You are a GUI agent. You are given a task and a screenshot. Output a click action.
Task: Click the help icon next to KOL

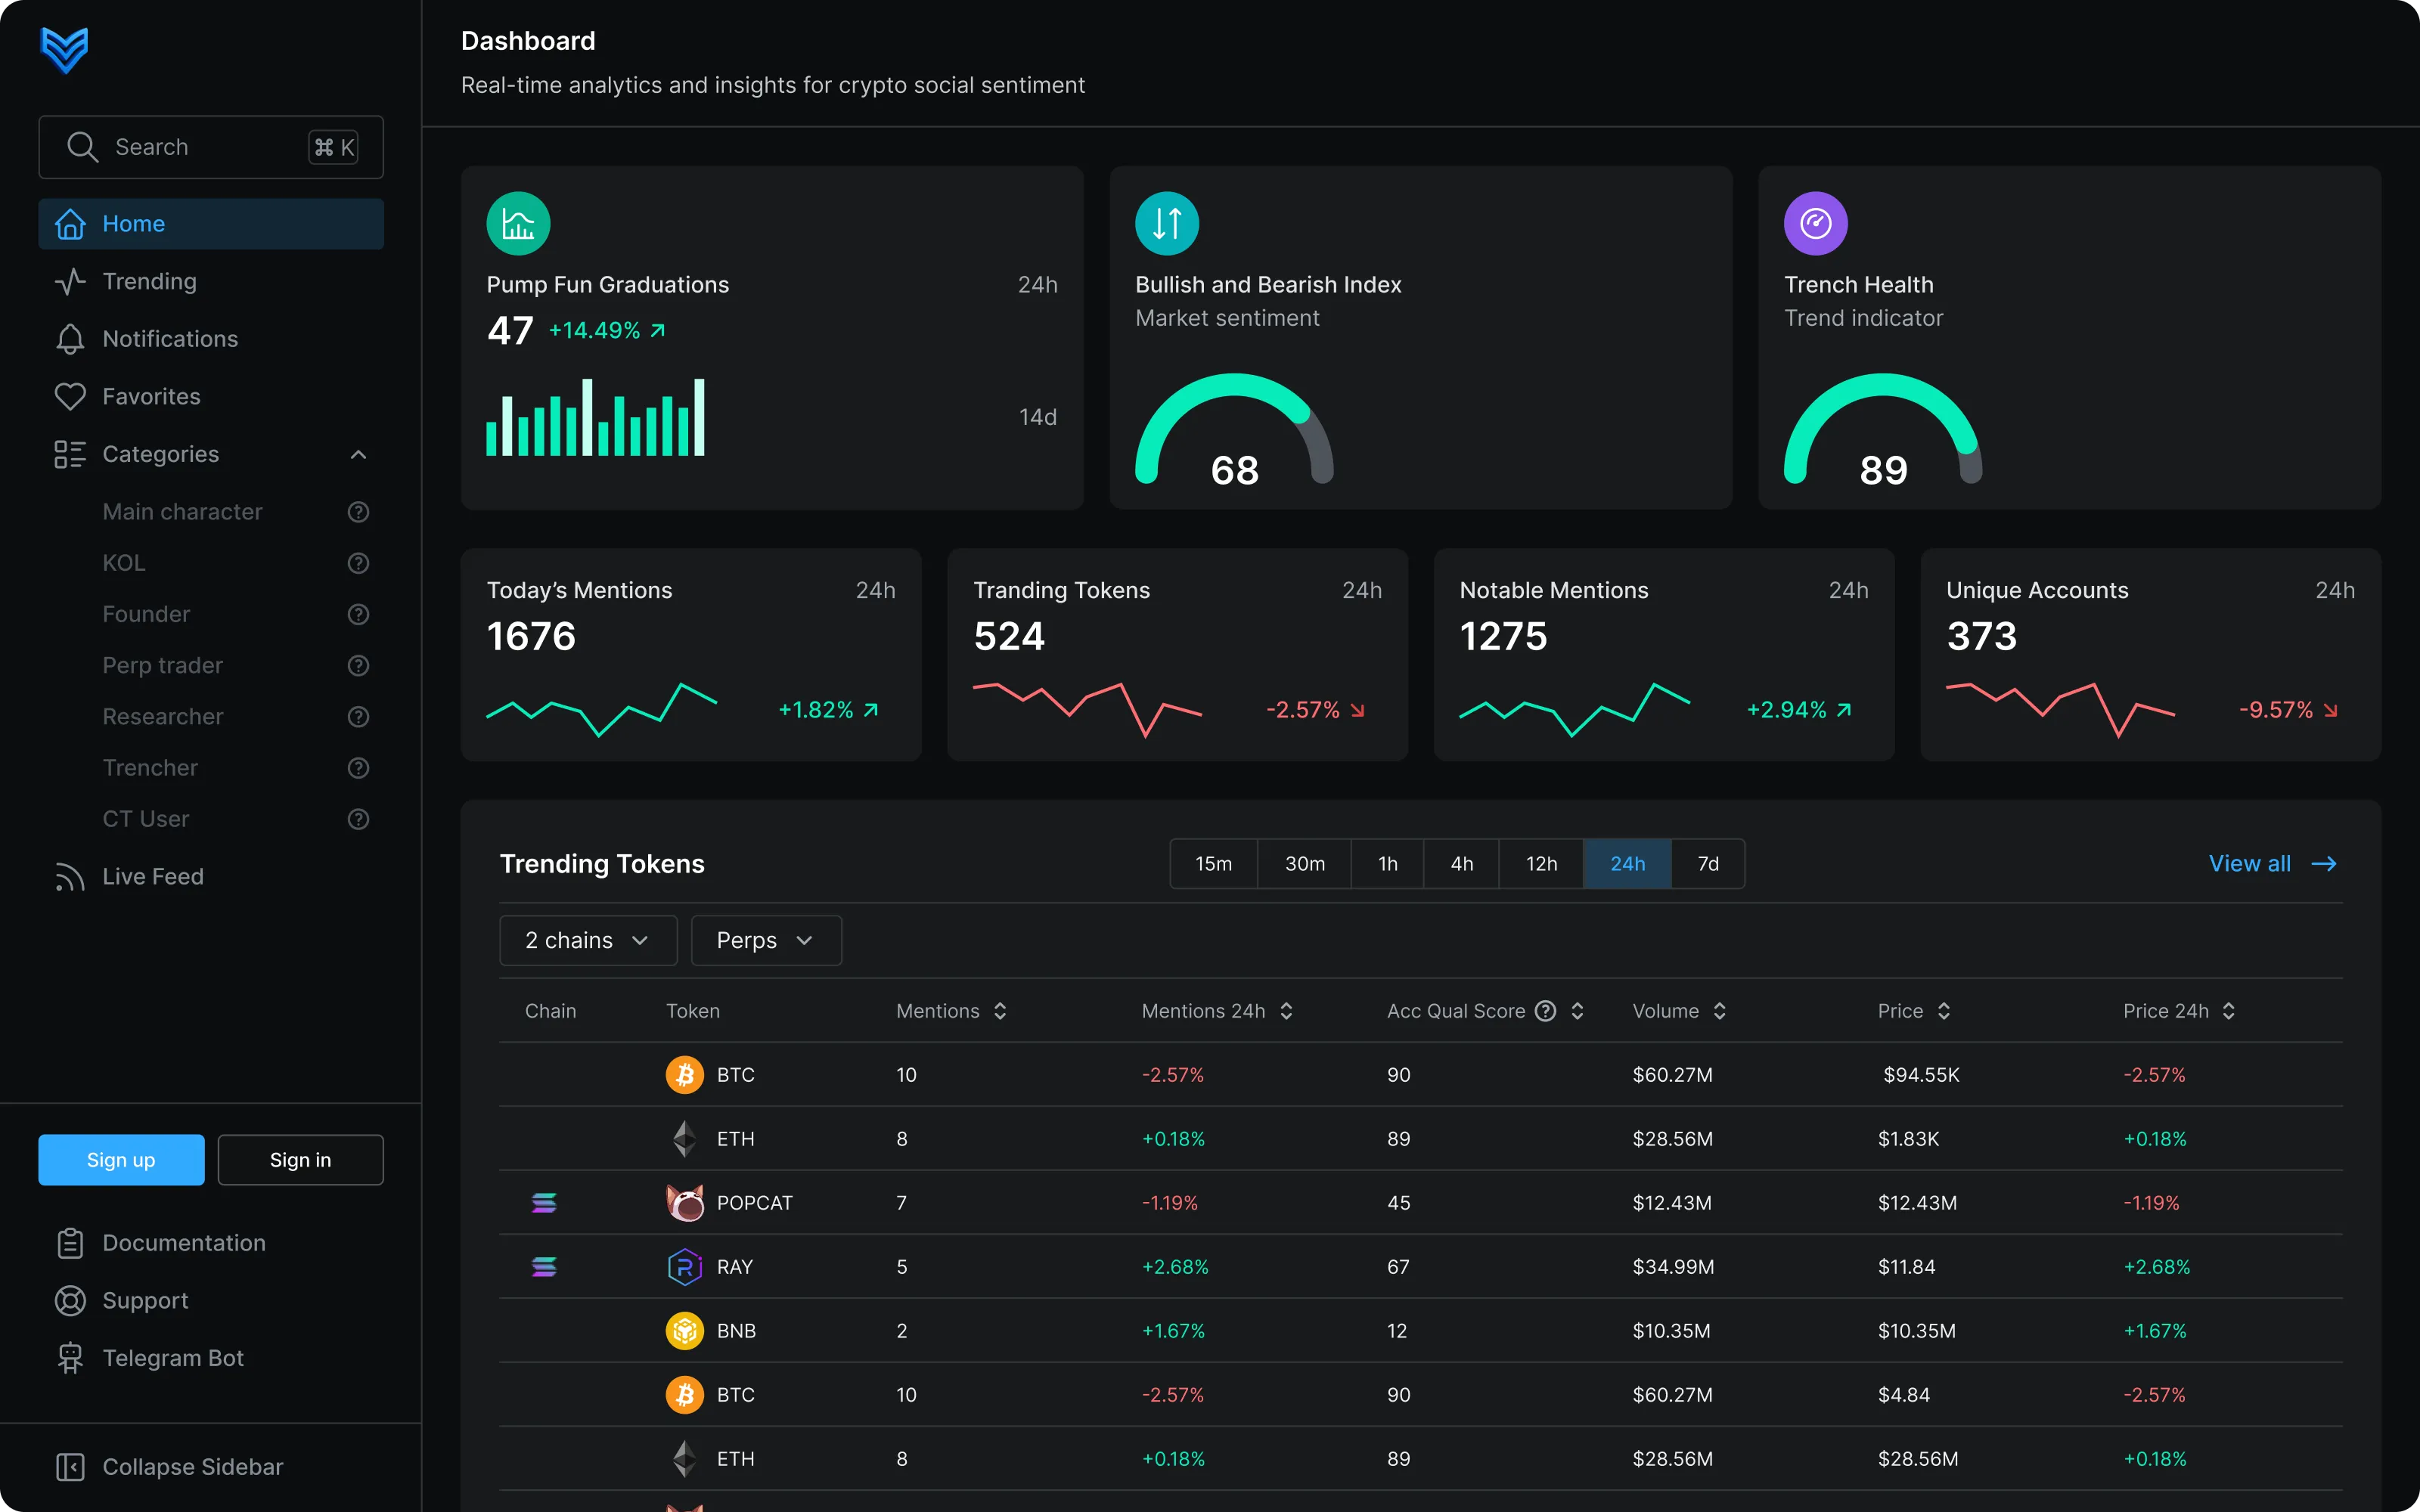pos(358,563)
